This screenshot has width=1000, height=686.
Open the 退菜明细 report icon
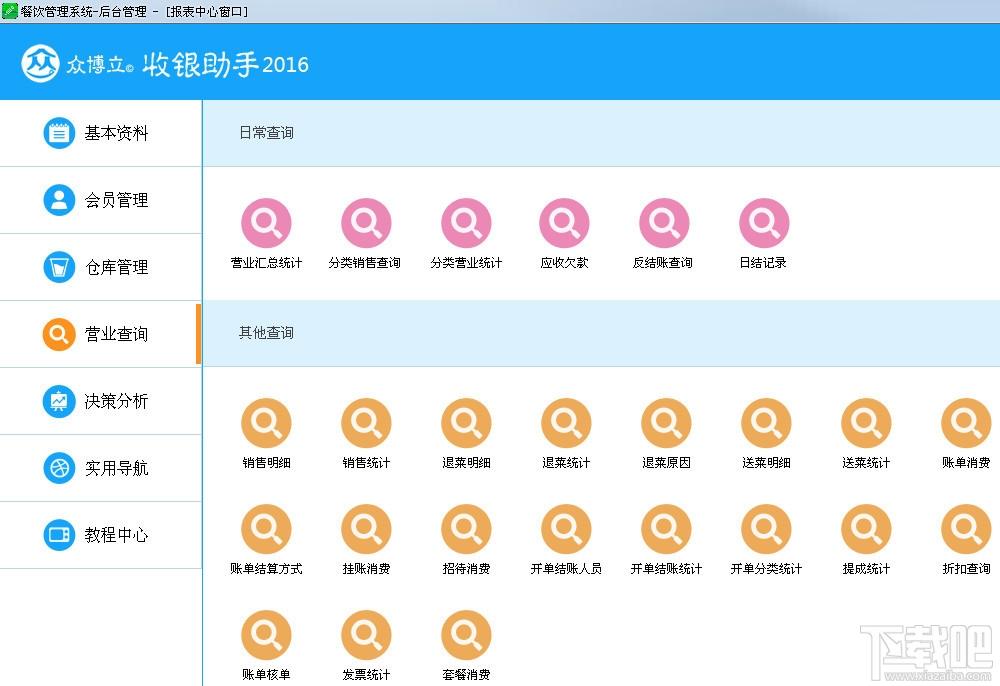[466, 423]
